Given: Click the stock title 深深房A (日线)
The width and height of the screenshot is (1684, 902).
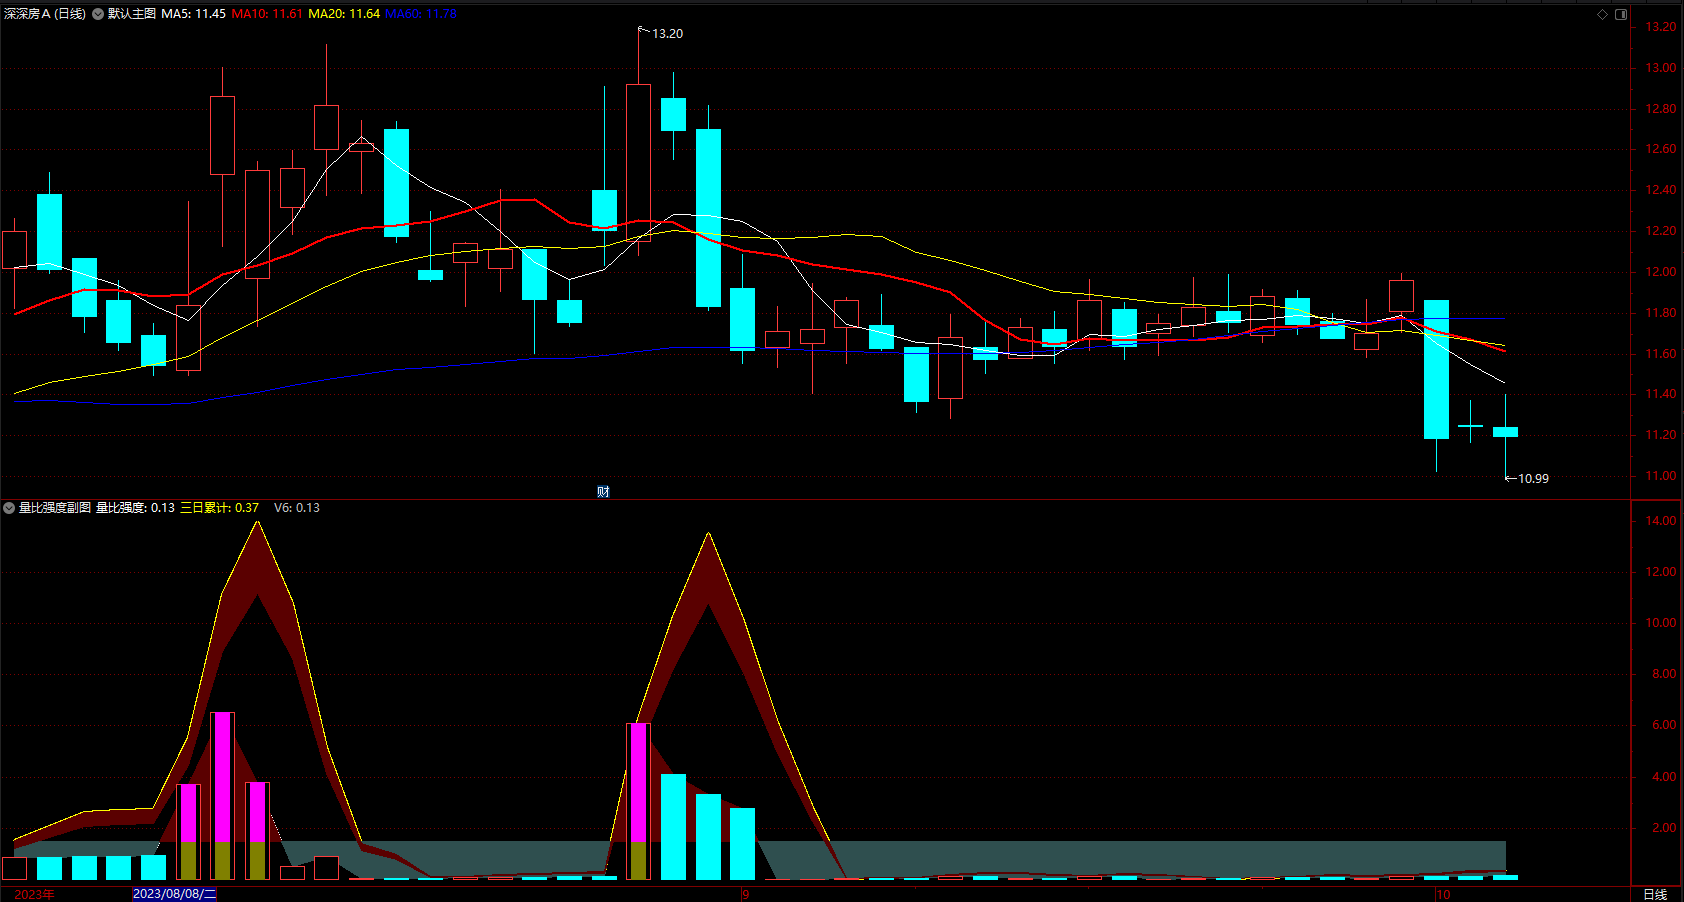Looking at the screenshot, I should 45,14.
